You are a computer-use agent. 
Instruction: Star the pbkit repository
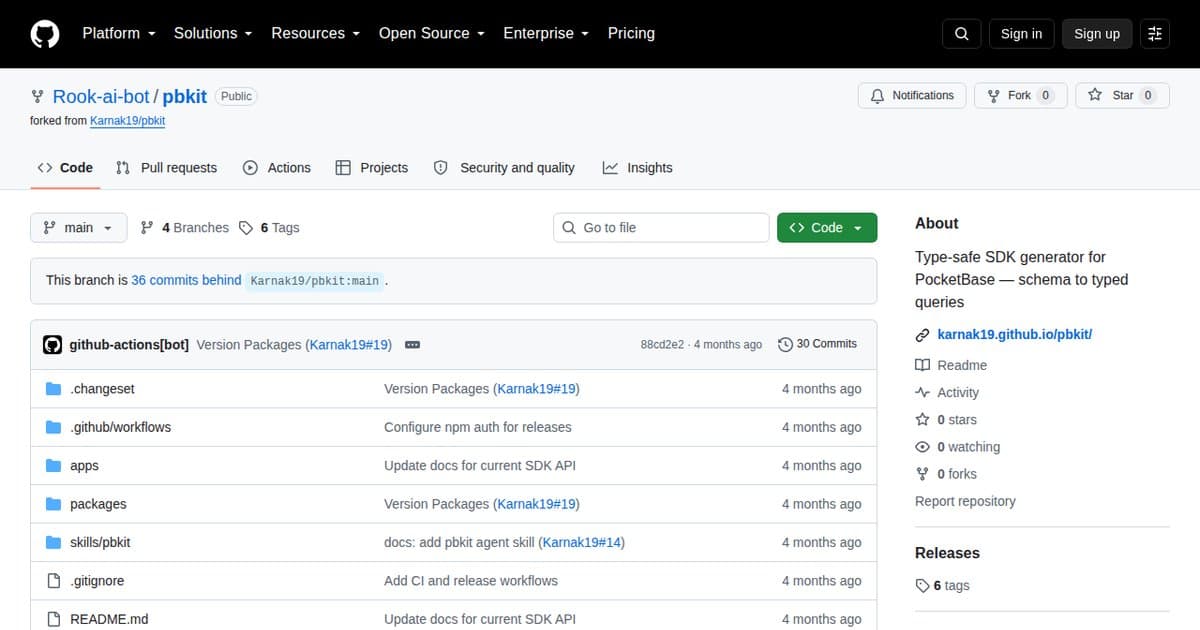tap(1122, 96)
